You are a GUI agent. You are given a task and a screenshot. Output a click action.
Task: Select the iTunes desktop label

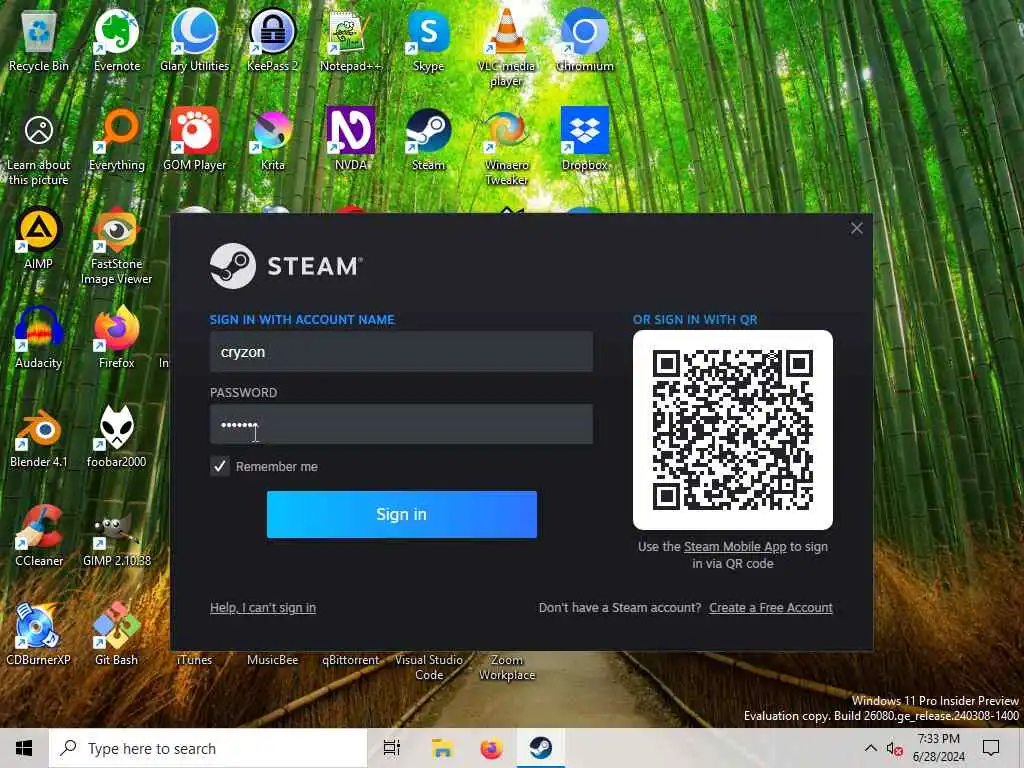(195, 660)
